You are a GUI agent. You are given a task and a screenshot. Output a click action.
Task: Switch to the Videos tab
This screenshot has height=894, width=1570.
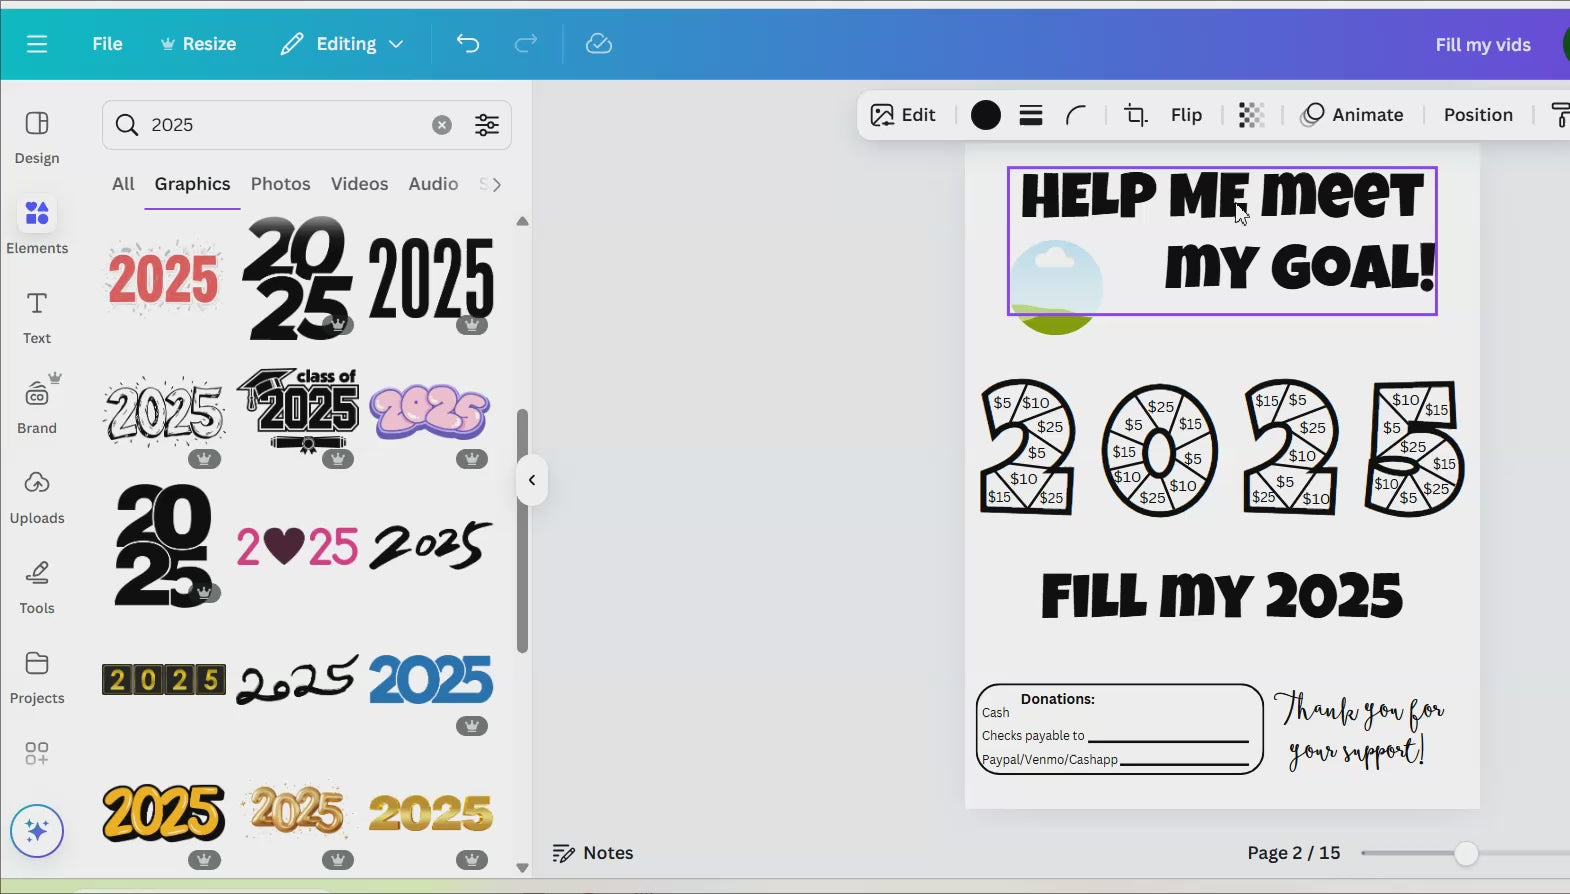(x=359, y=184)
